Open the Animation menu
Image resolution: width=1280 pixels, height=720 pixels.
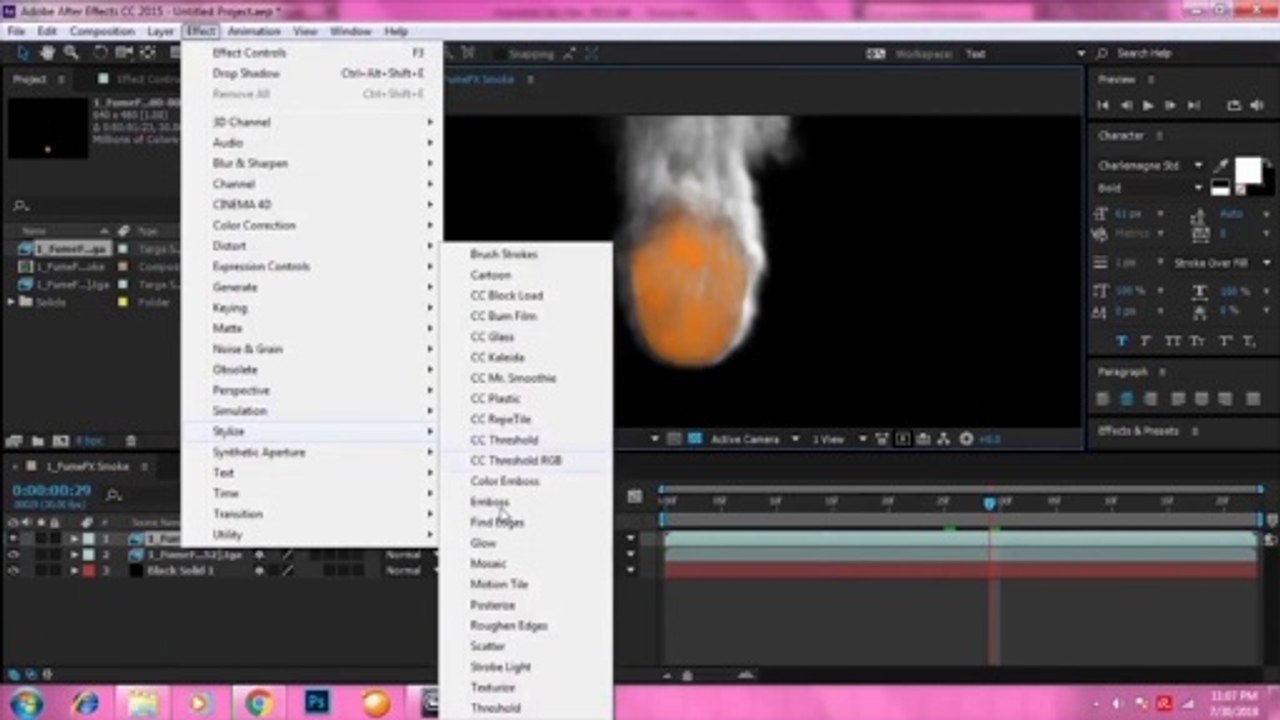click(x=254, y=31)
